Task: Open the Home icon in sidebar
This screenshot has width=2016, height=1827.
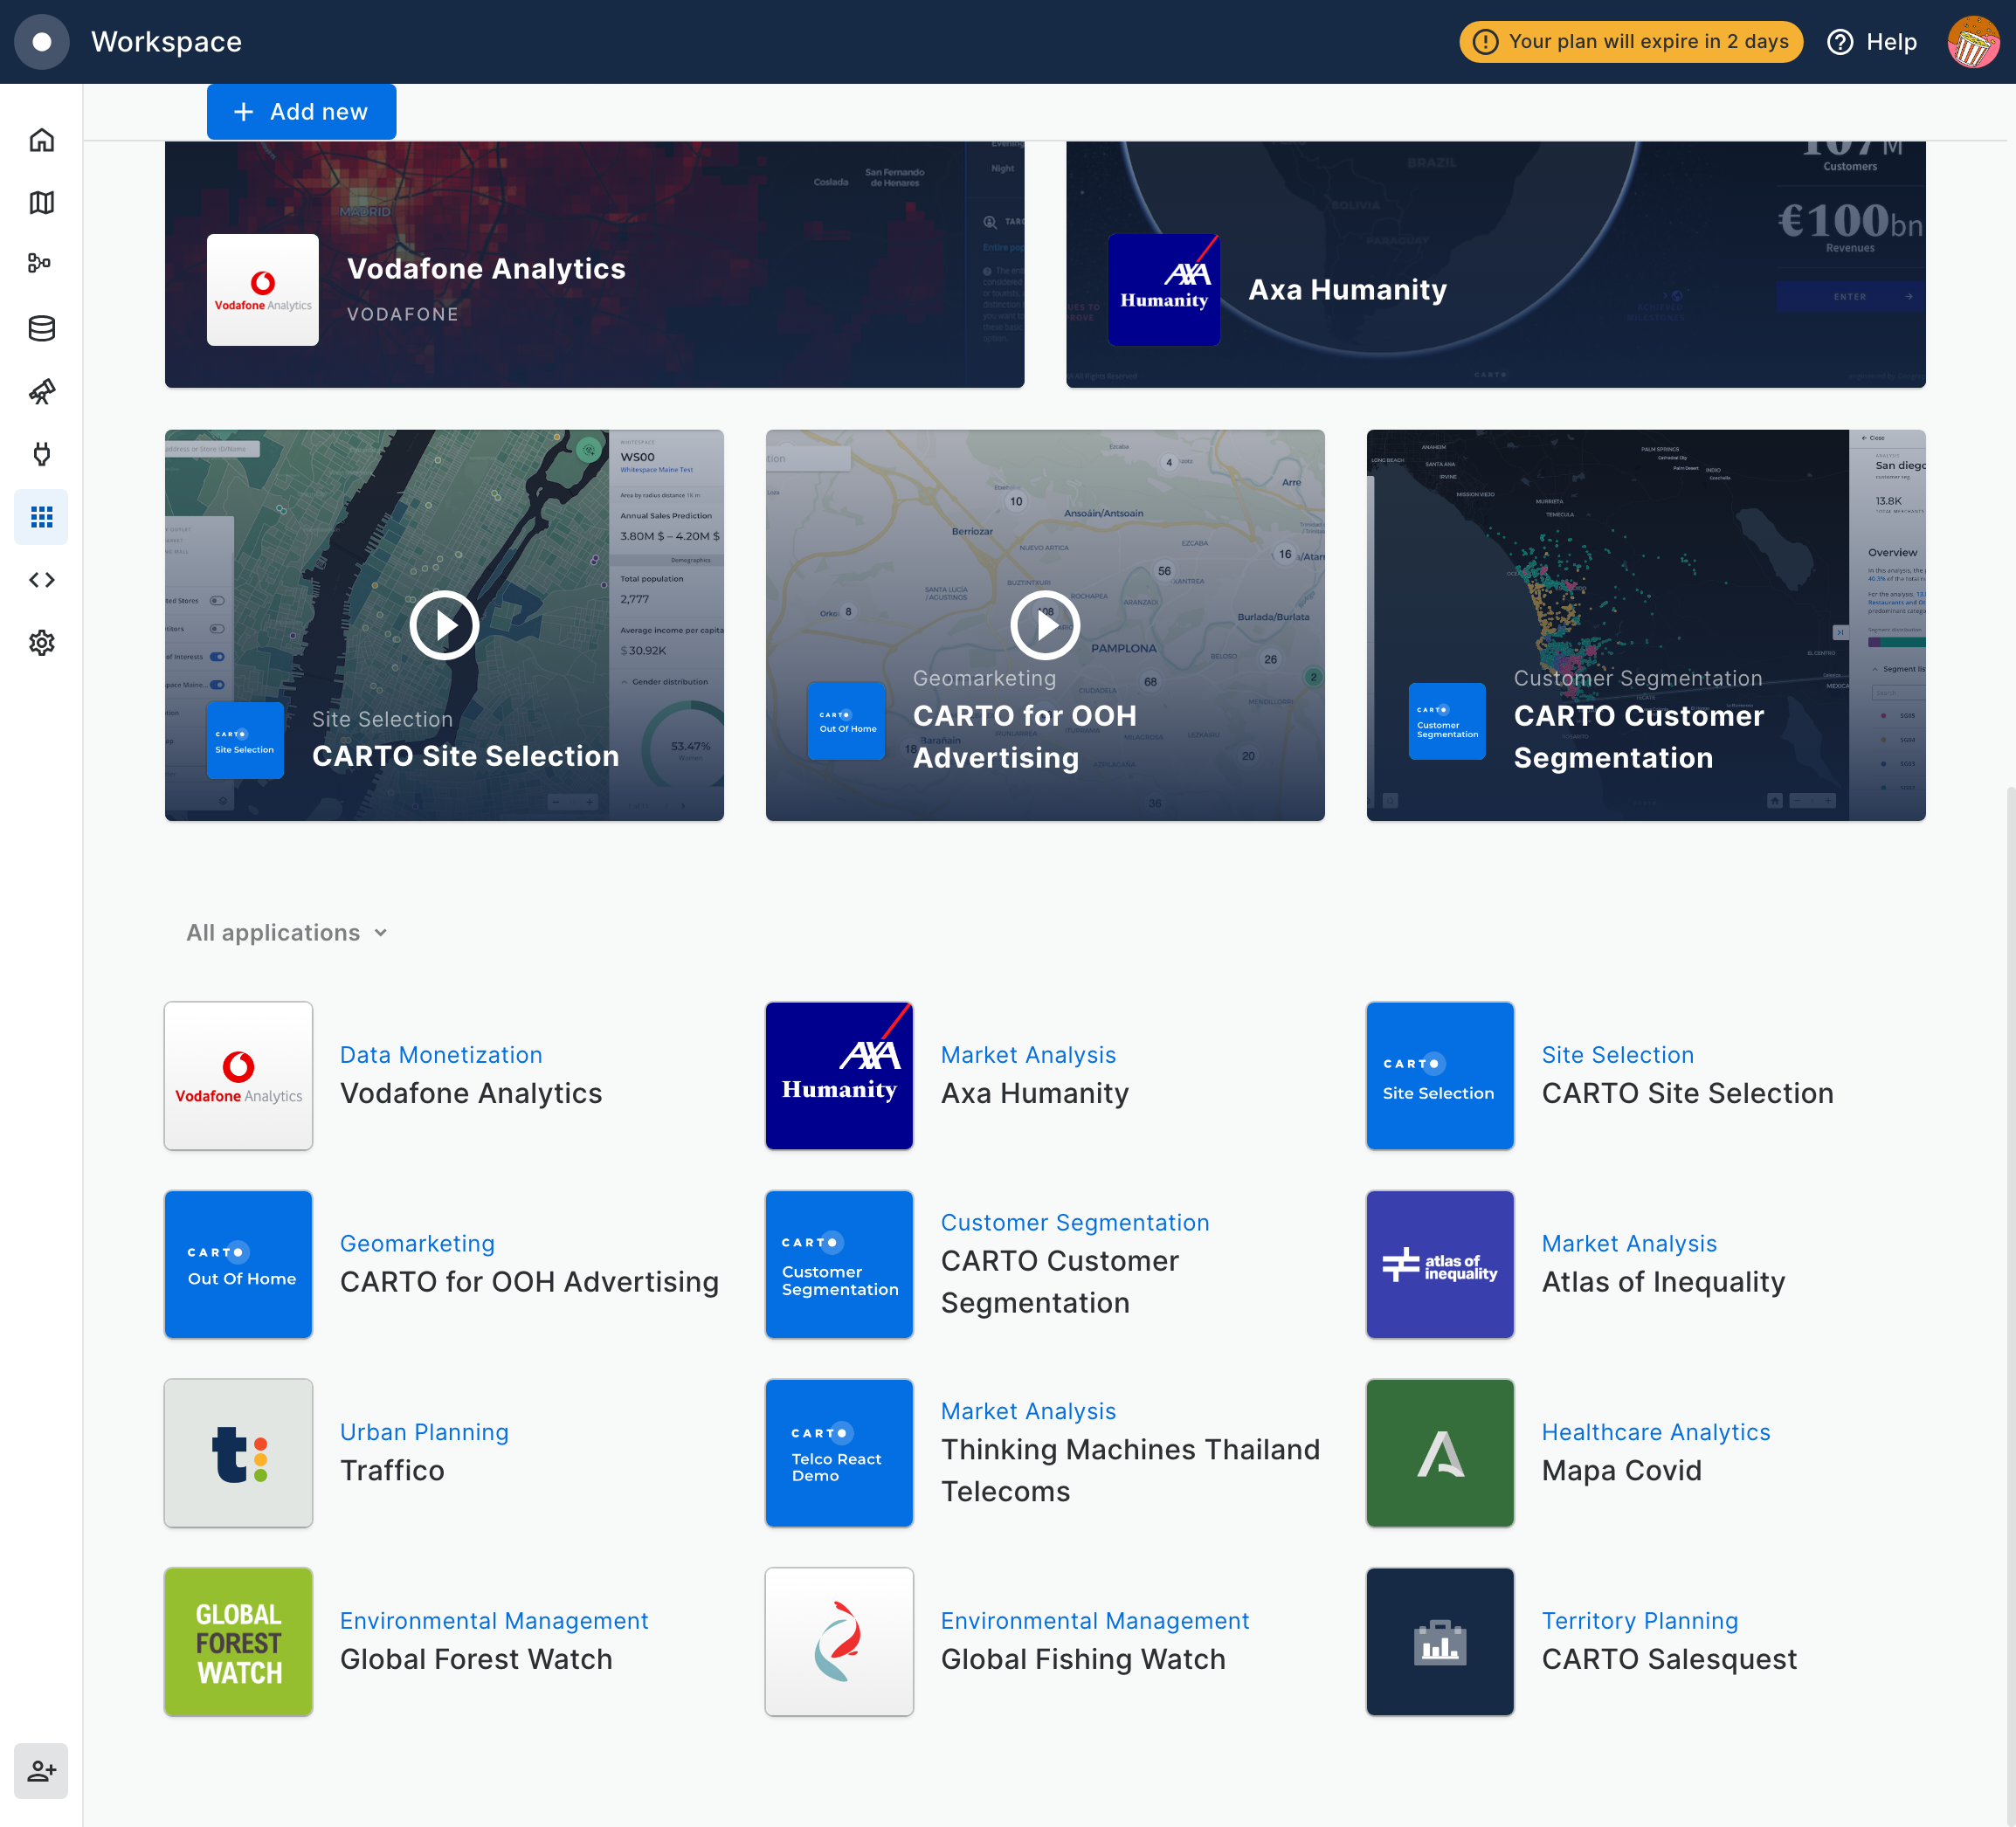Action: (x=41, y=140)
